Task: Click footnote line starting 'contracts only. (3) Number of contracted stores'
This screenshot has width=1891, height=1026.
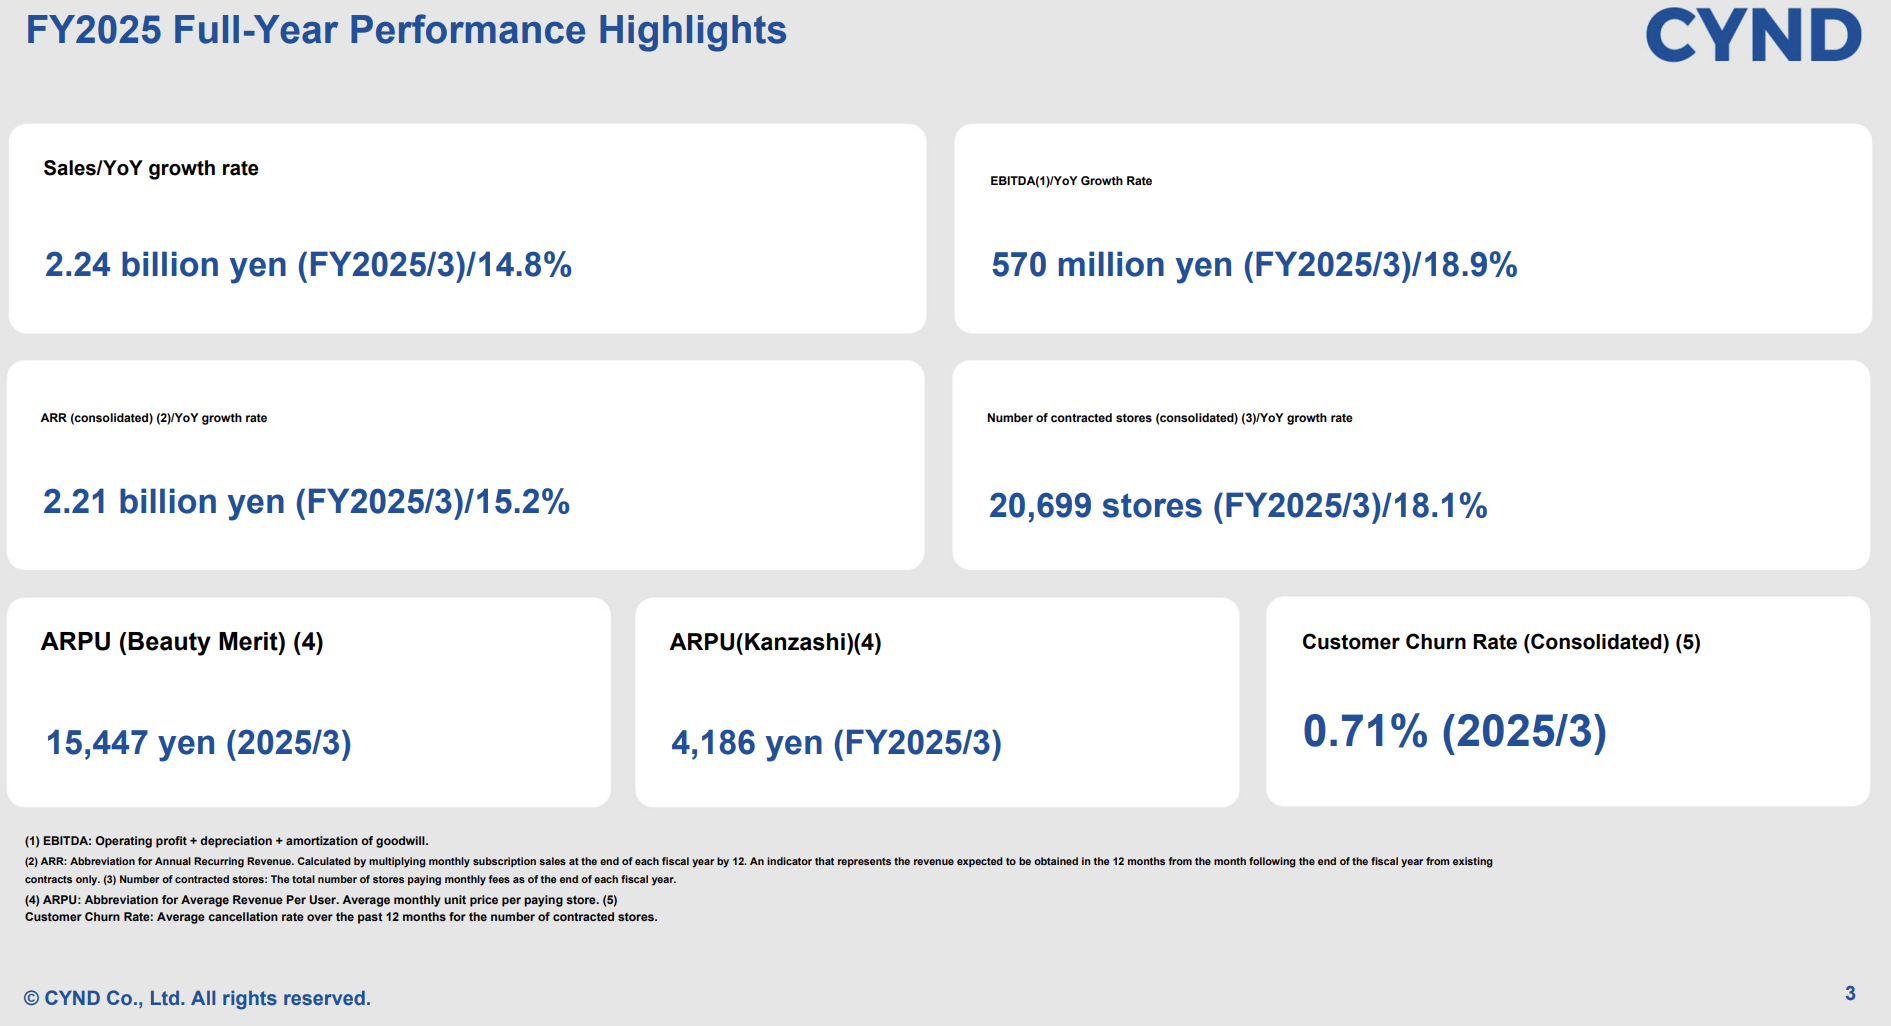Action: tap(351, 880)
